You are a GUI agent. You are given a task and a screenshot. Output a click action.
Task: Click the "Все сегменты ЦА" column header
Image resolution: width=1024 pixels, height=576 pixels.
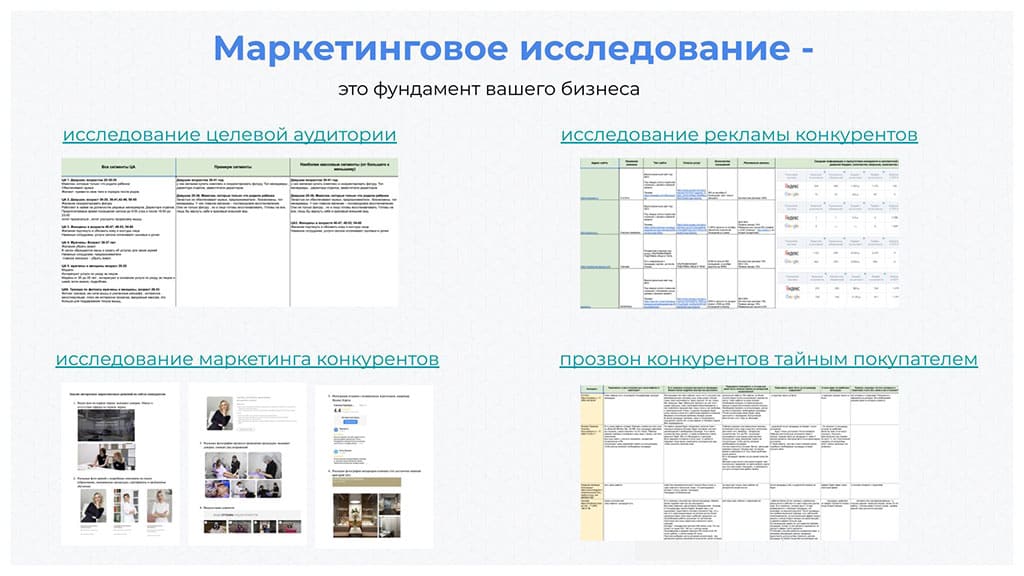(x=118, y=166)
